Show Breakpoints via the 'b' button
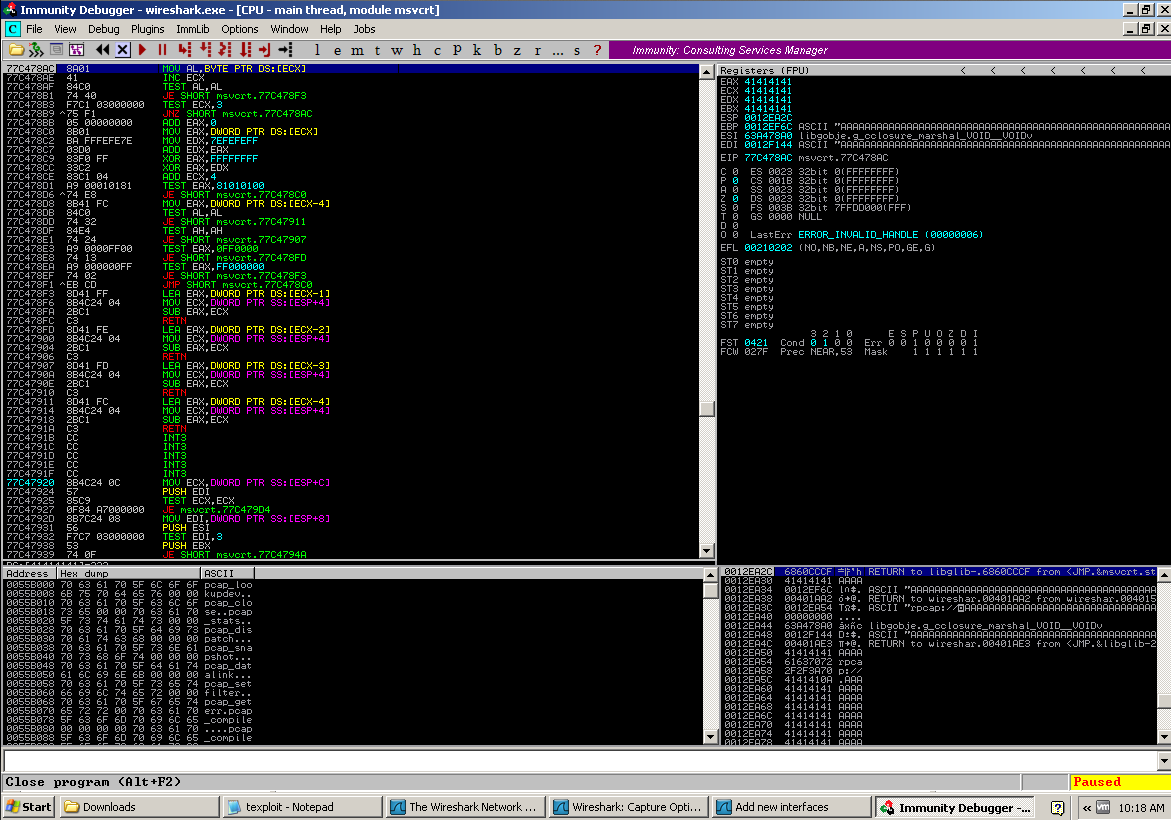The image size is (1171, 820). (497, 50)
